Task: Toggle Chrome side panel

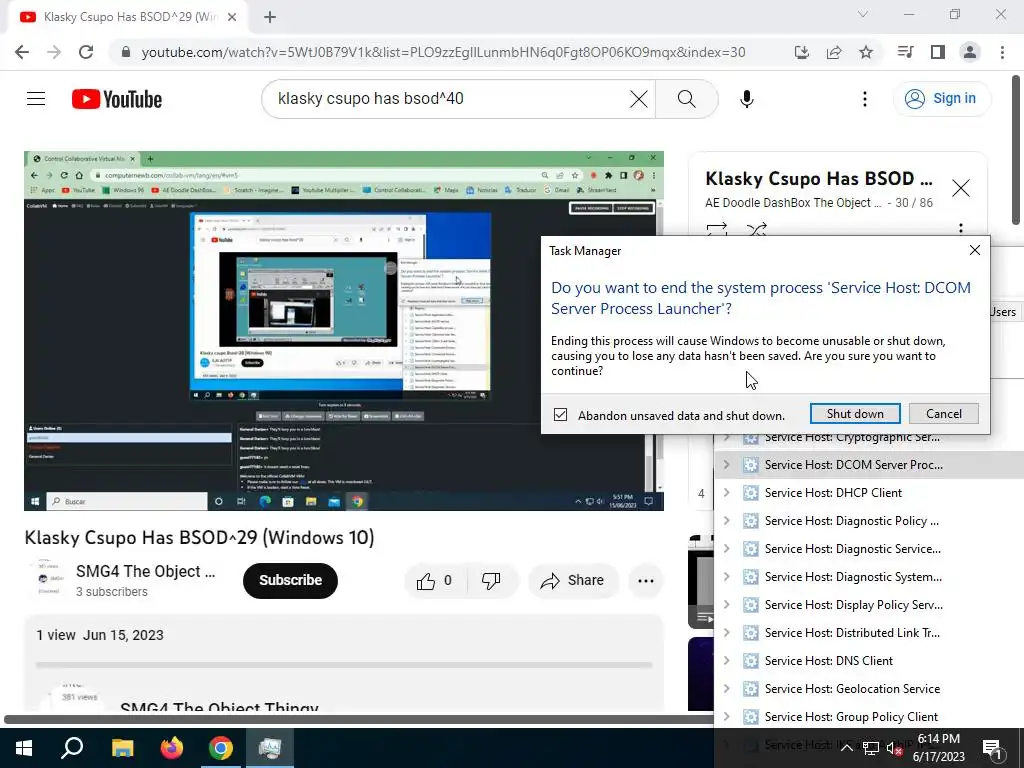Action: [x=938, y=52]
